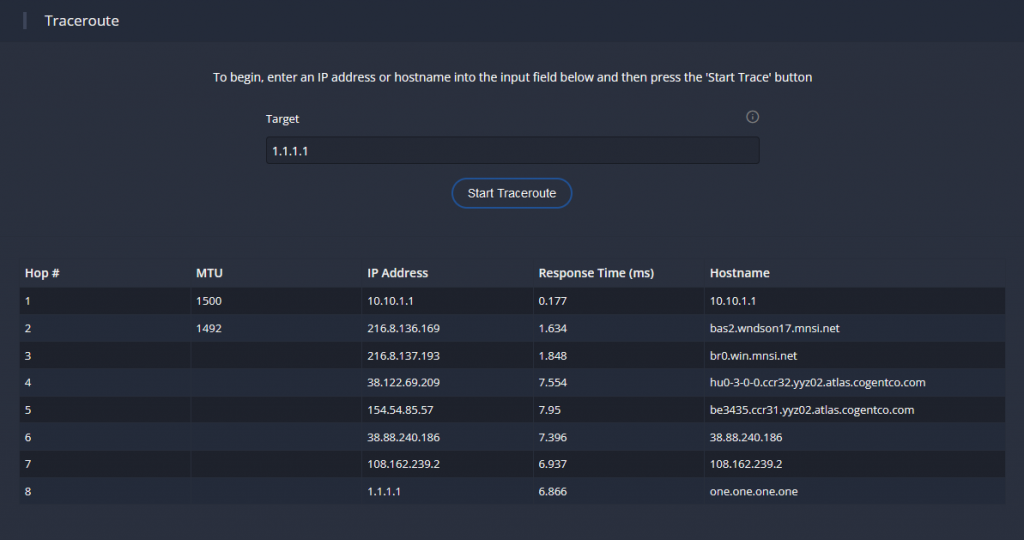Select hu0-3-0-0.ccr32.yyz02.atlas.cogentco.com hostname

tap(817, 383)
